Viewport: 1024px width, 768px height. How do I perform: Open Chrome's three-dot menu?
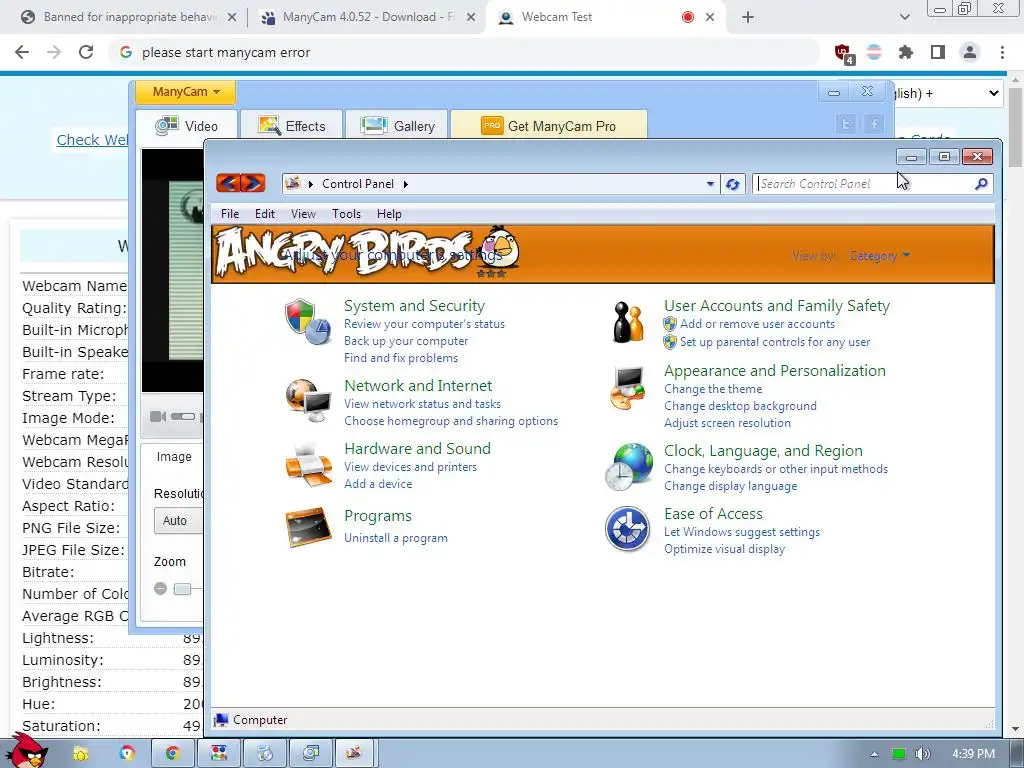(x=1002, y=52)
